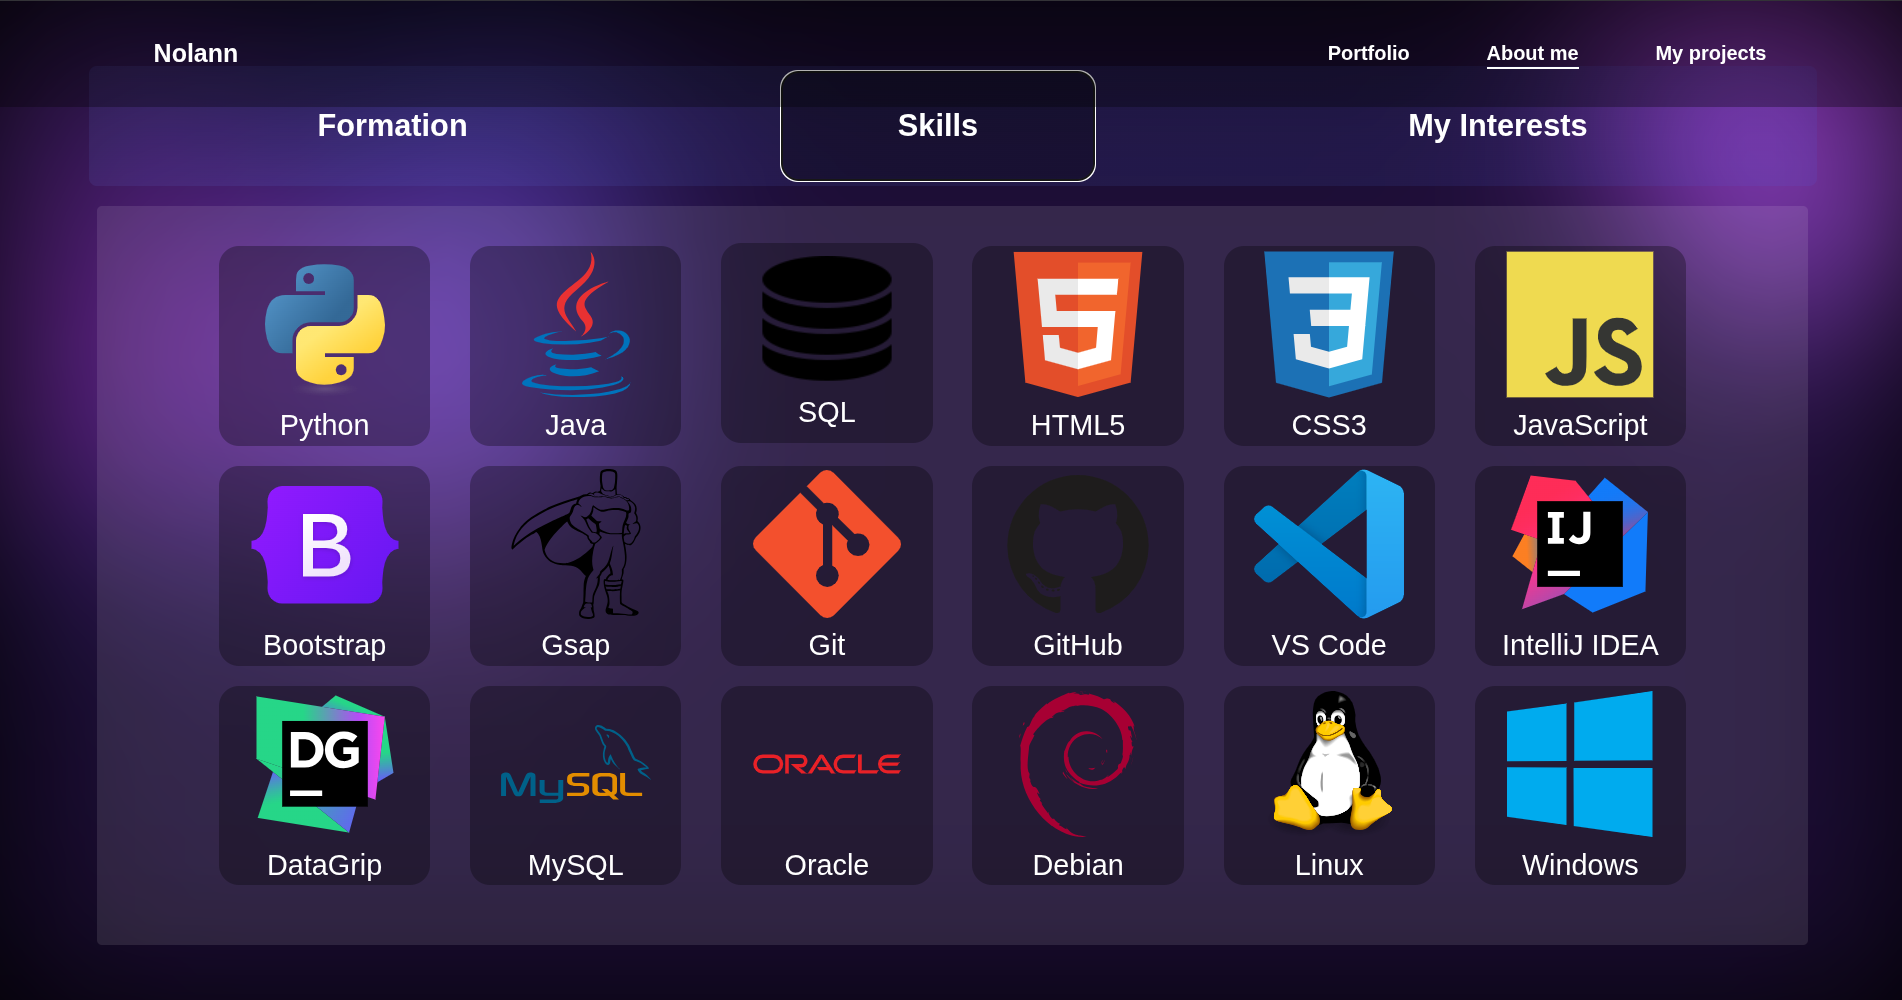
Task: Switch to the Formation tab
Action: [392, 126]
